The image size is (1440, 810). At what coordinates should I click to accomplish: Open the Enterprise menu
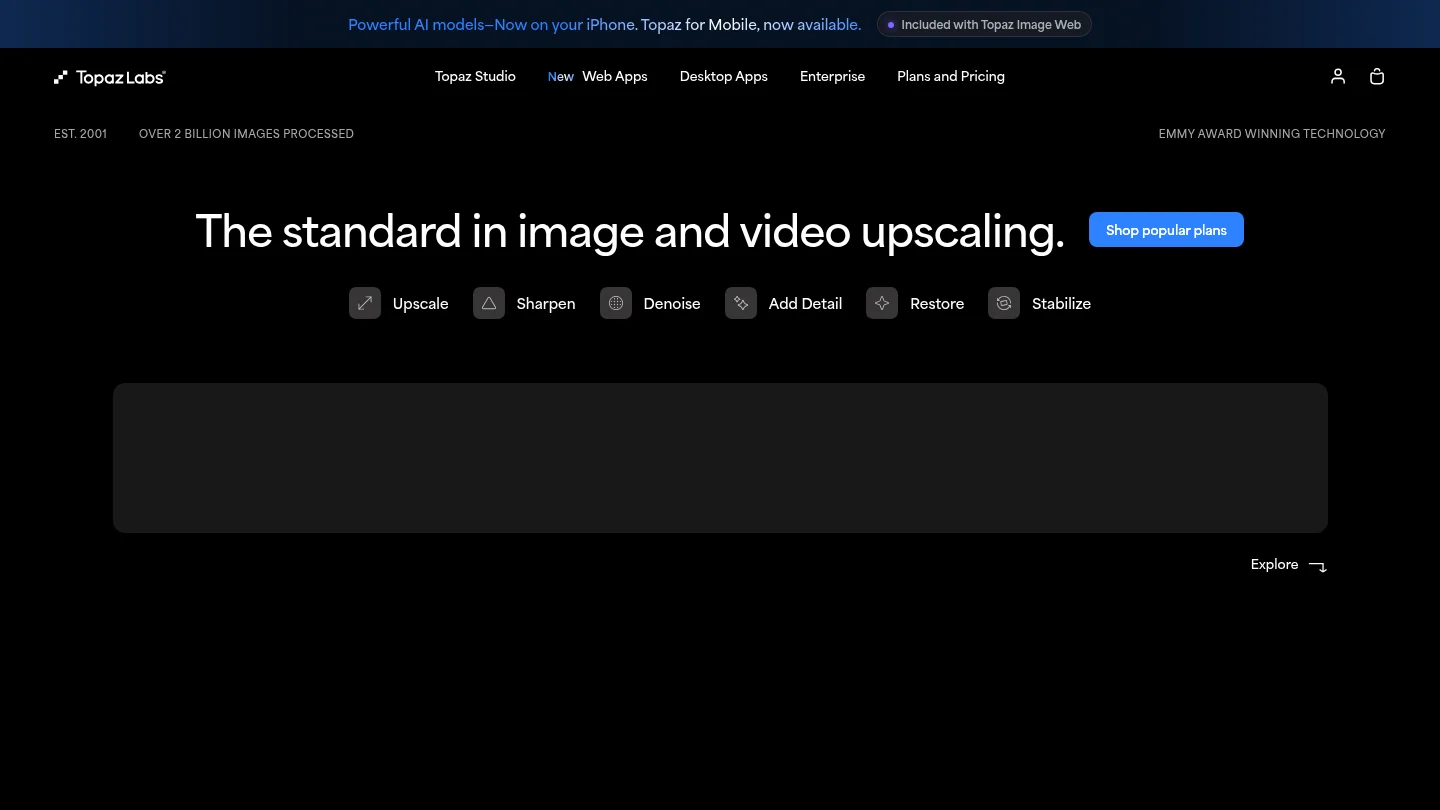point(832,76)
